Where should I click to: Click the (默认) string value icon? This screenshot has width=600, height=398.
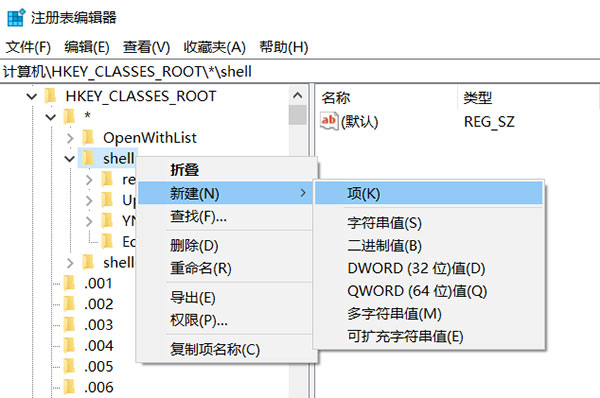pyautogui.click(x=329, y=122)
